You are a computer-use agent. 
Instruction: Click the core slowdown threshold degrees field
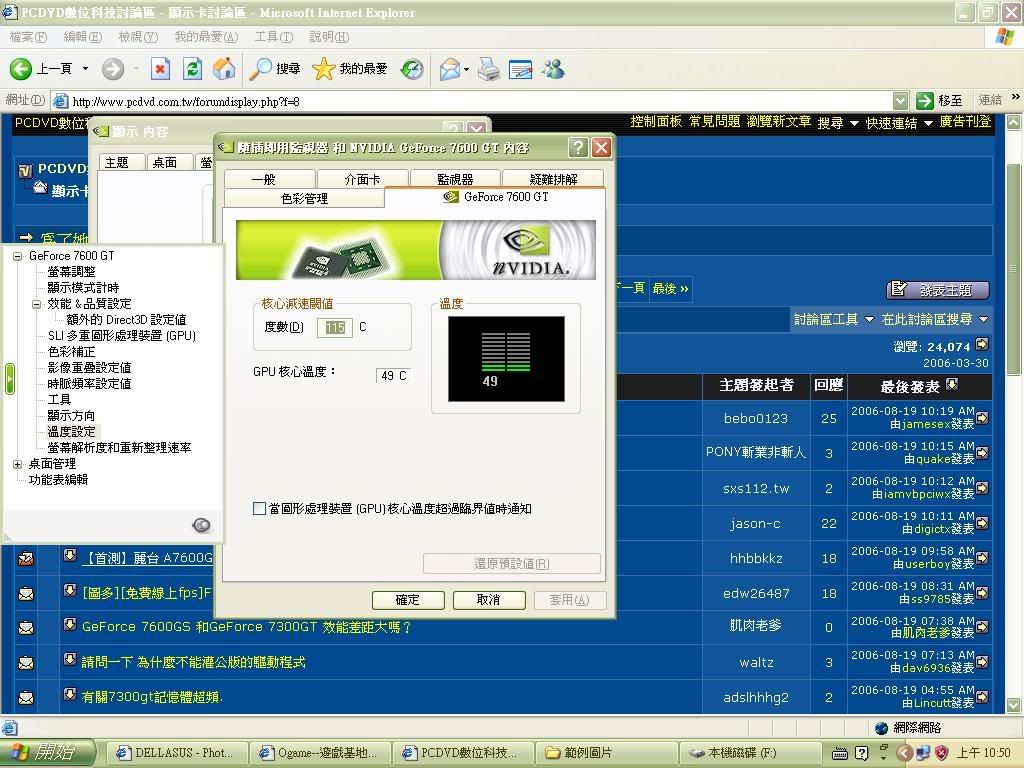pyautogui.click(x=335, y=328)
